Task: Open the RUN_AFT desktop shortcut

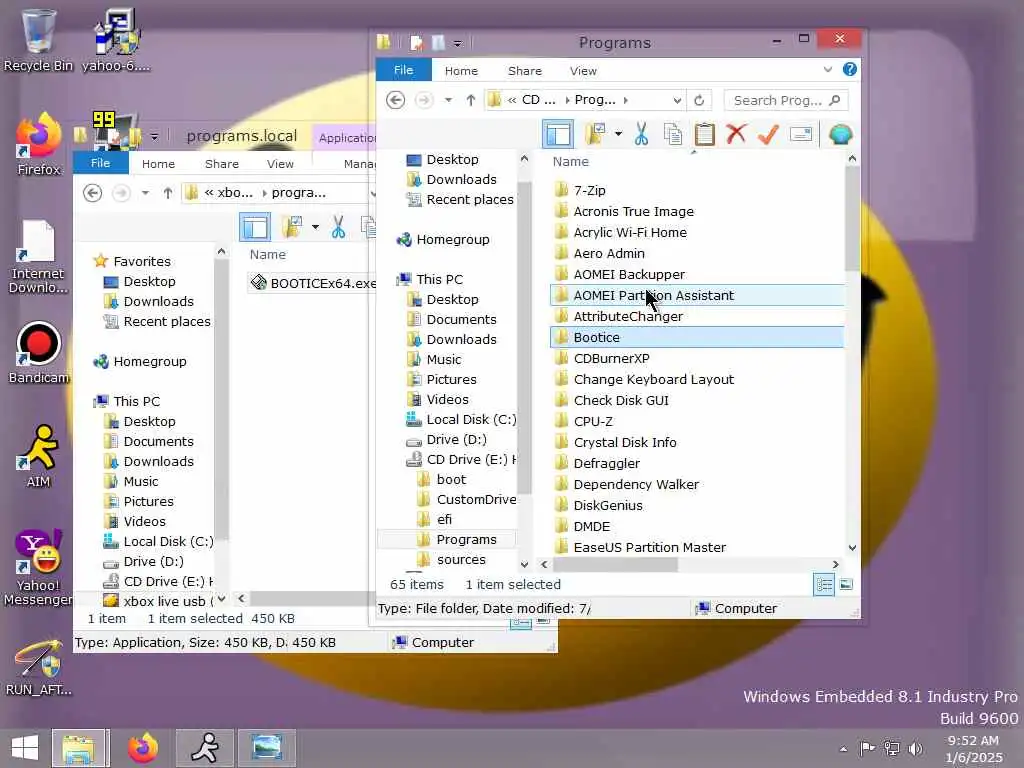Action: click(39, 667)
